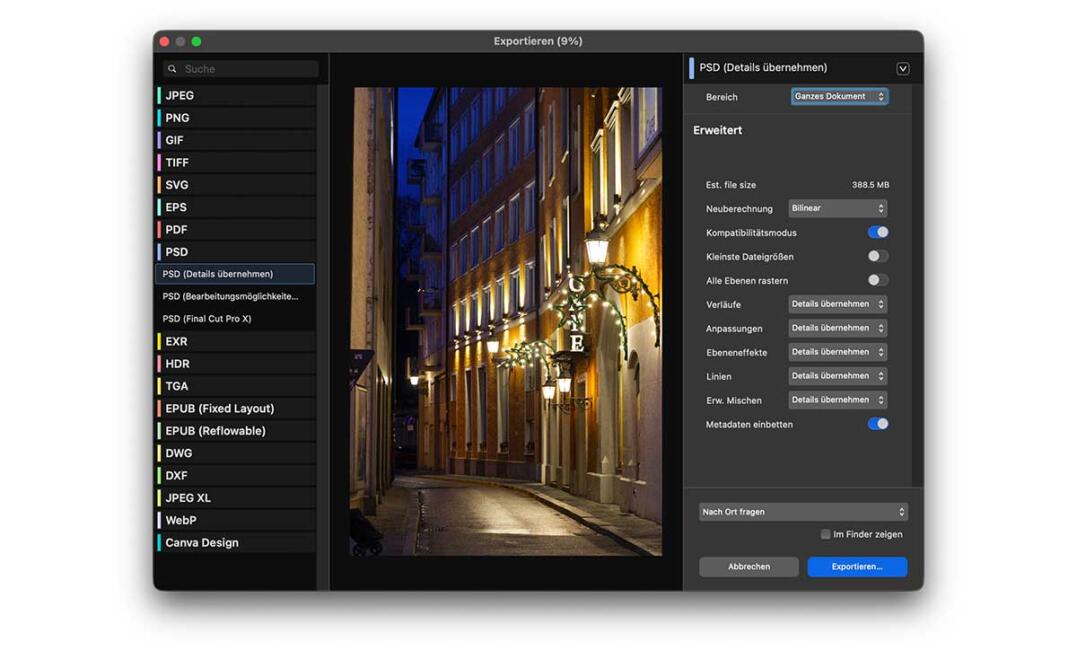The width and height of the screenshot is (1077, 650).
Task: Choose the PSD (Bearbeitungsmöglichkeiten) preset
Action: pos(236,296)
